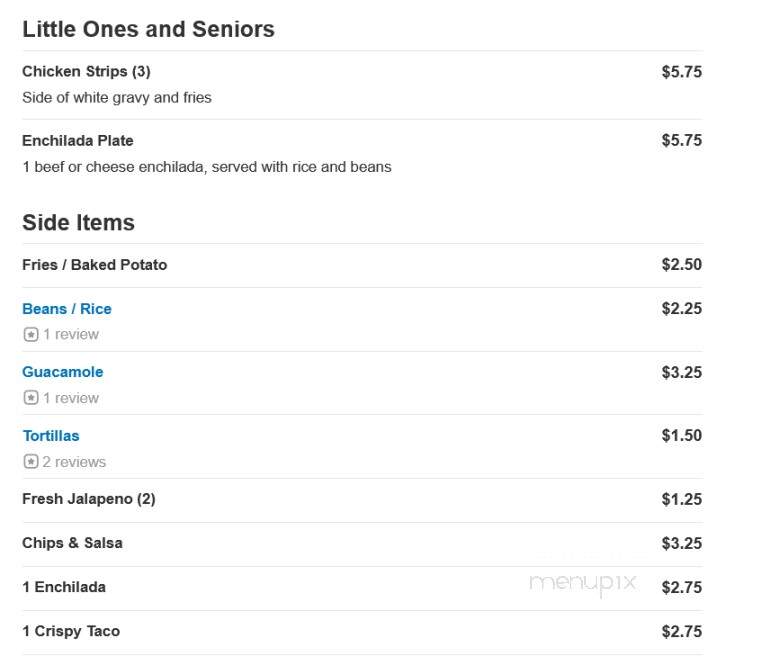The height and width of the screenshot is (665, 762).
Task: Open the Guacamole item link
Action: pos(63,372)
